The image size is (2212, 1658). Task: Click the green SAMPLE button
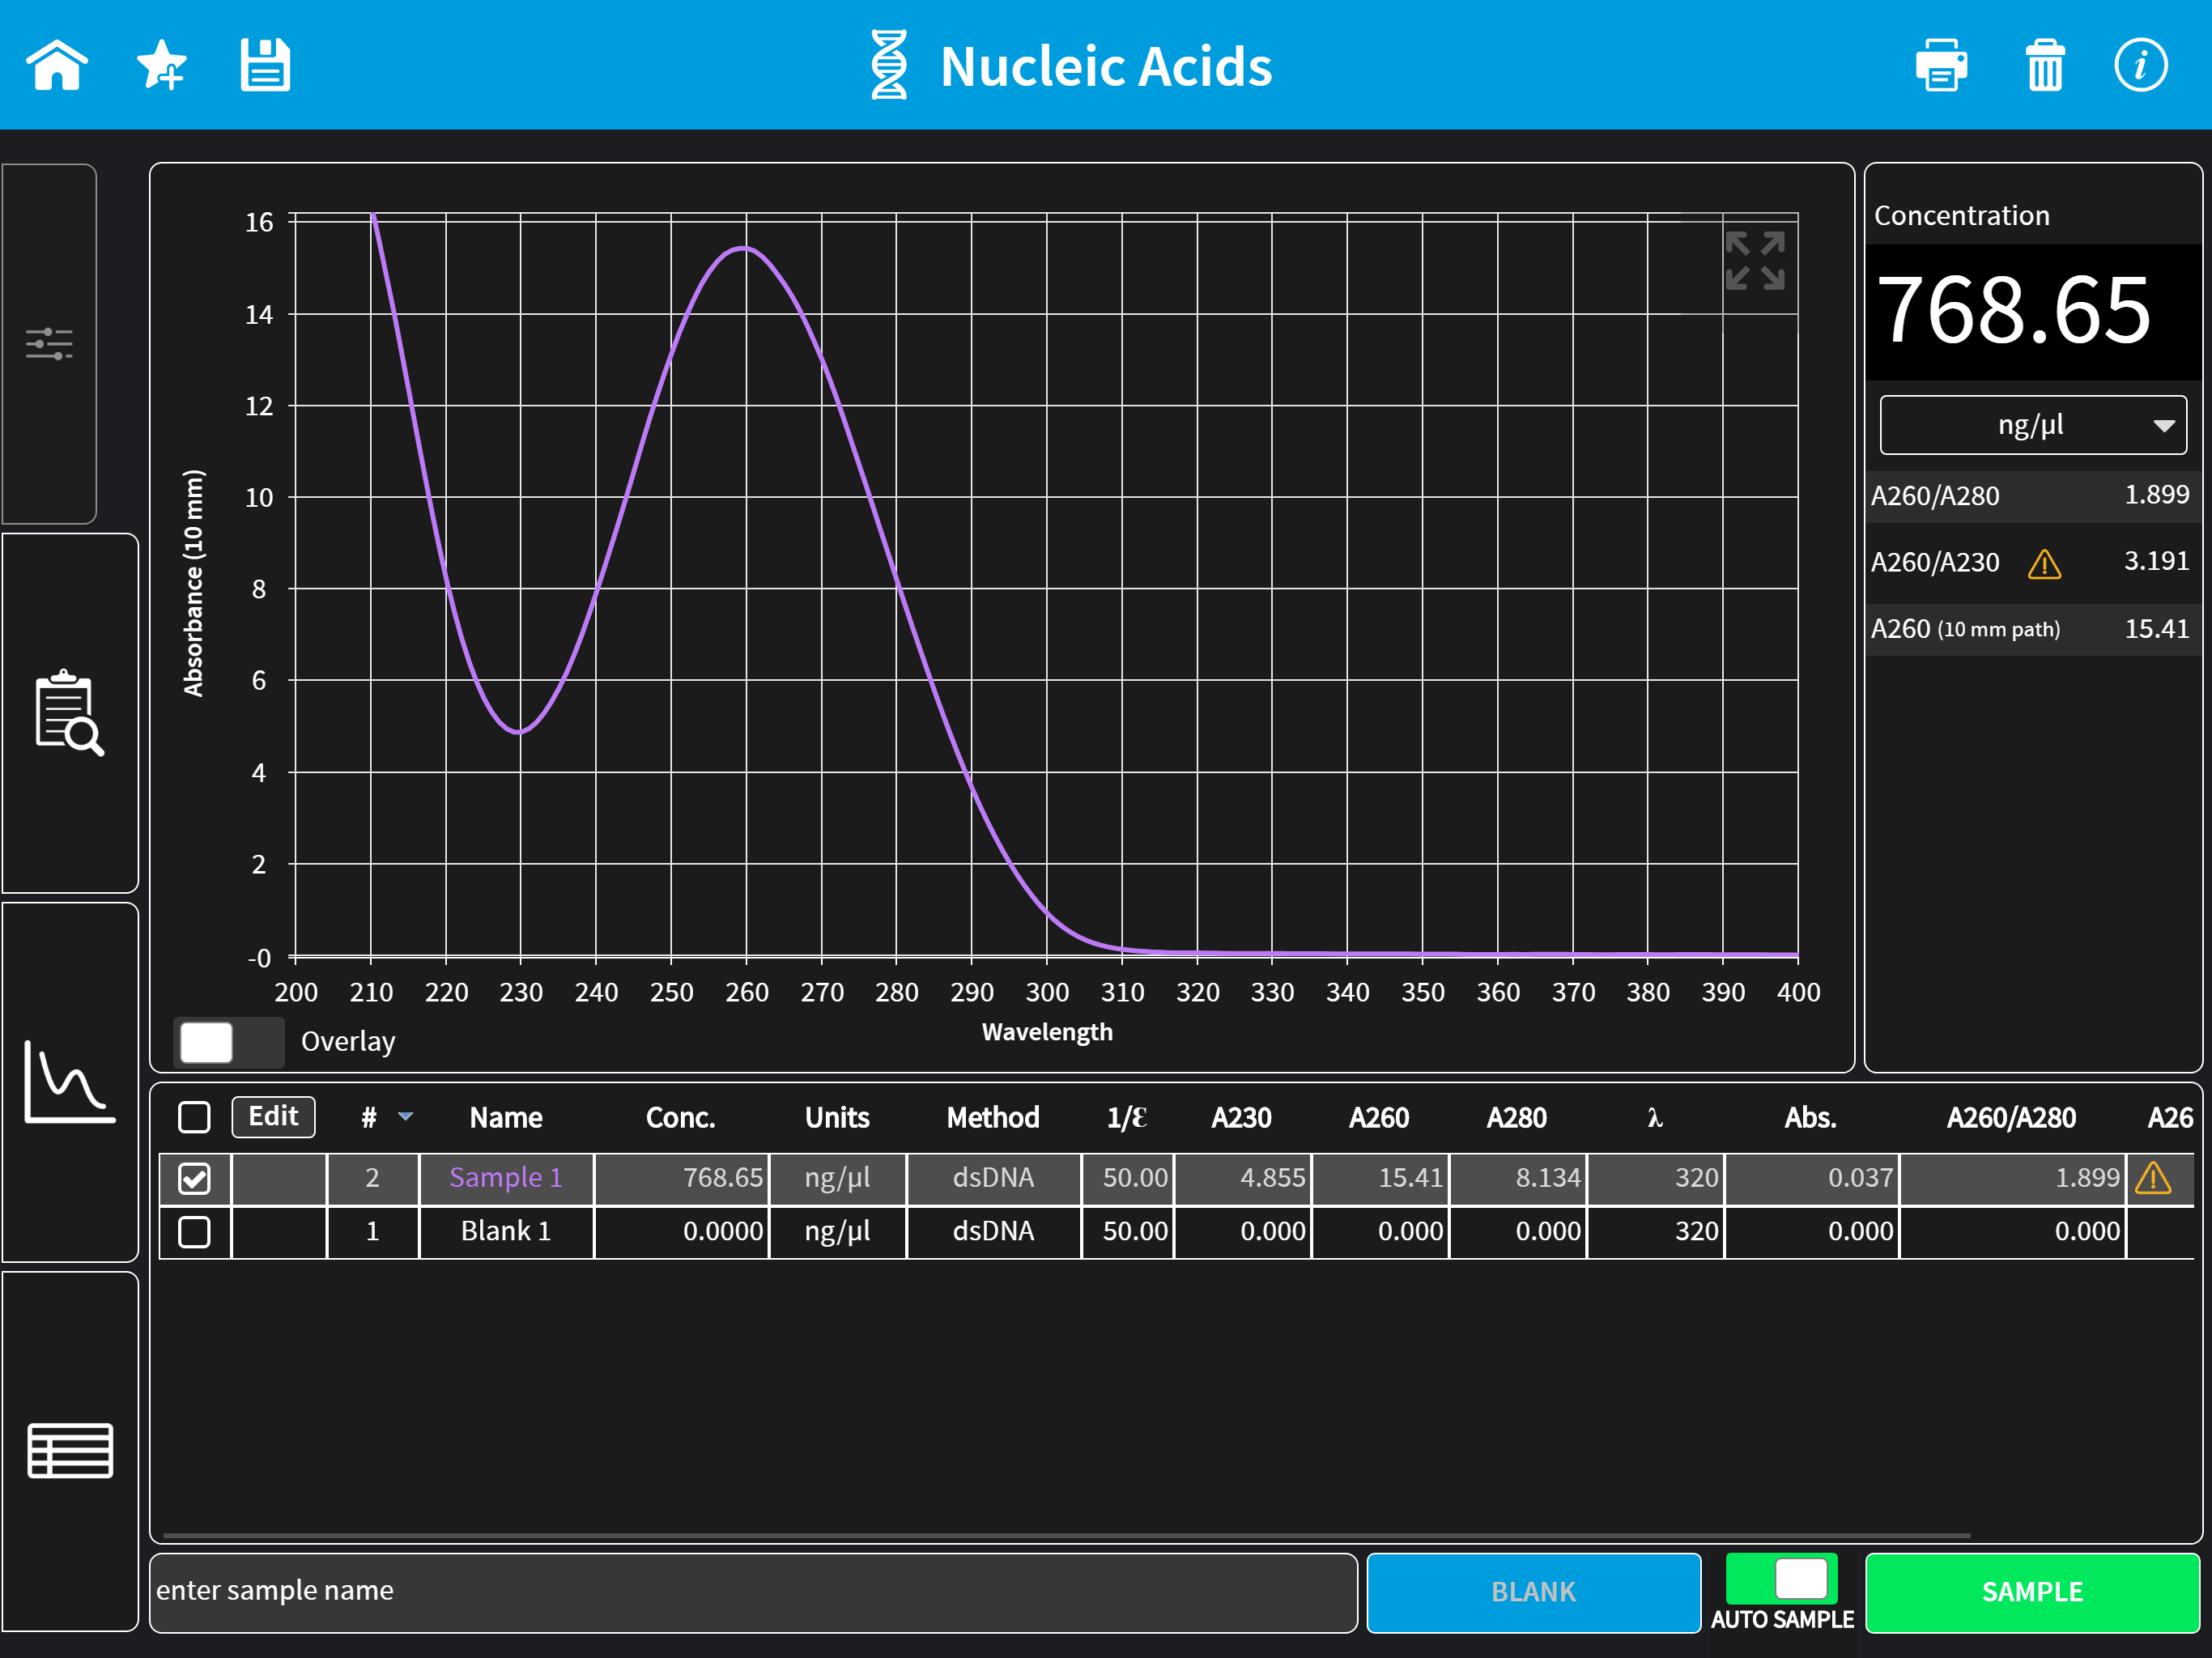tap(2032, 1592)
